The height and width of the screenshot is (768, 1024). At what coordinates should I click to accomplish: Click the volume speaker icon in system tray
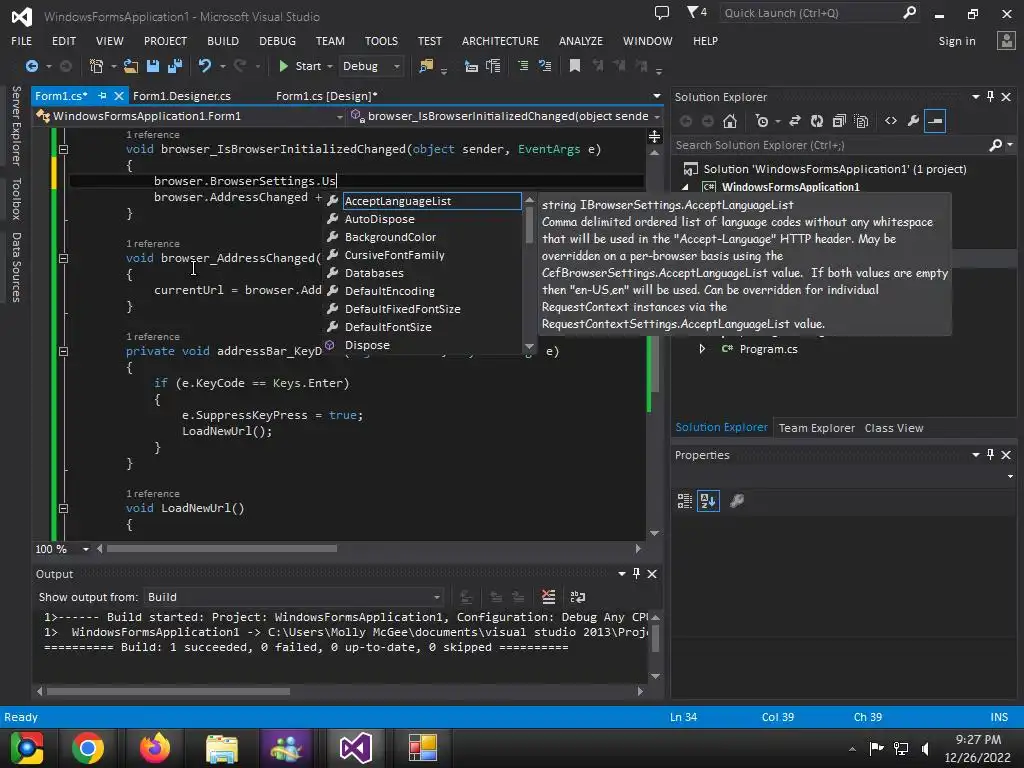tap(925, 748)
